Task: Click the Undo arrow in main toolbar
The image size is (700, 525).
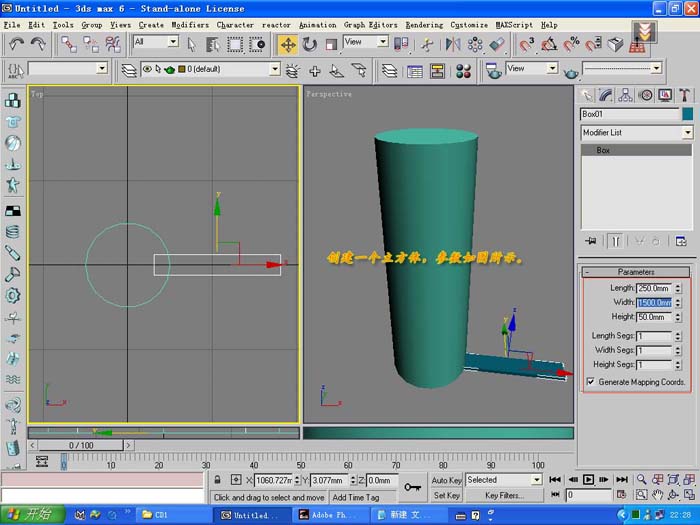Action: click(17, 44)
